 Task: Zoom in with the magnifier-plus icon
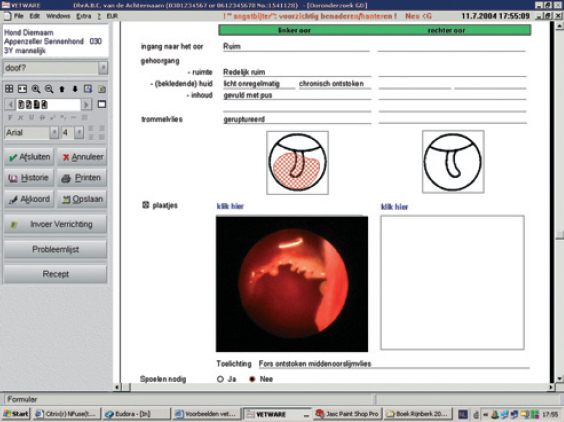click(36, 89)
